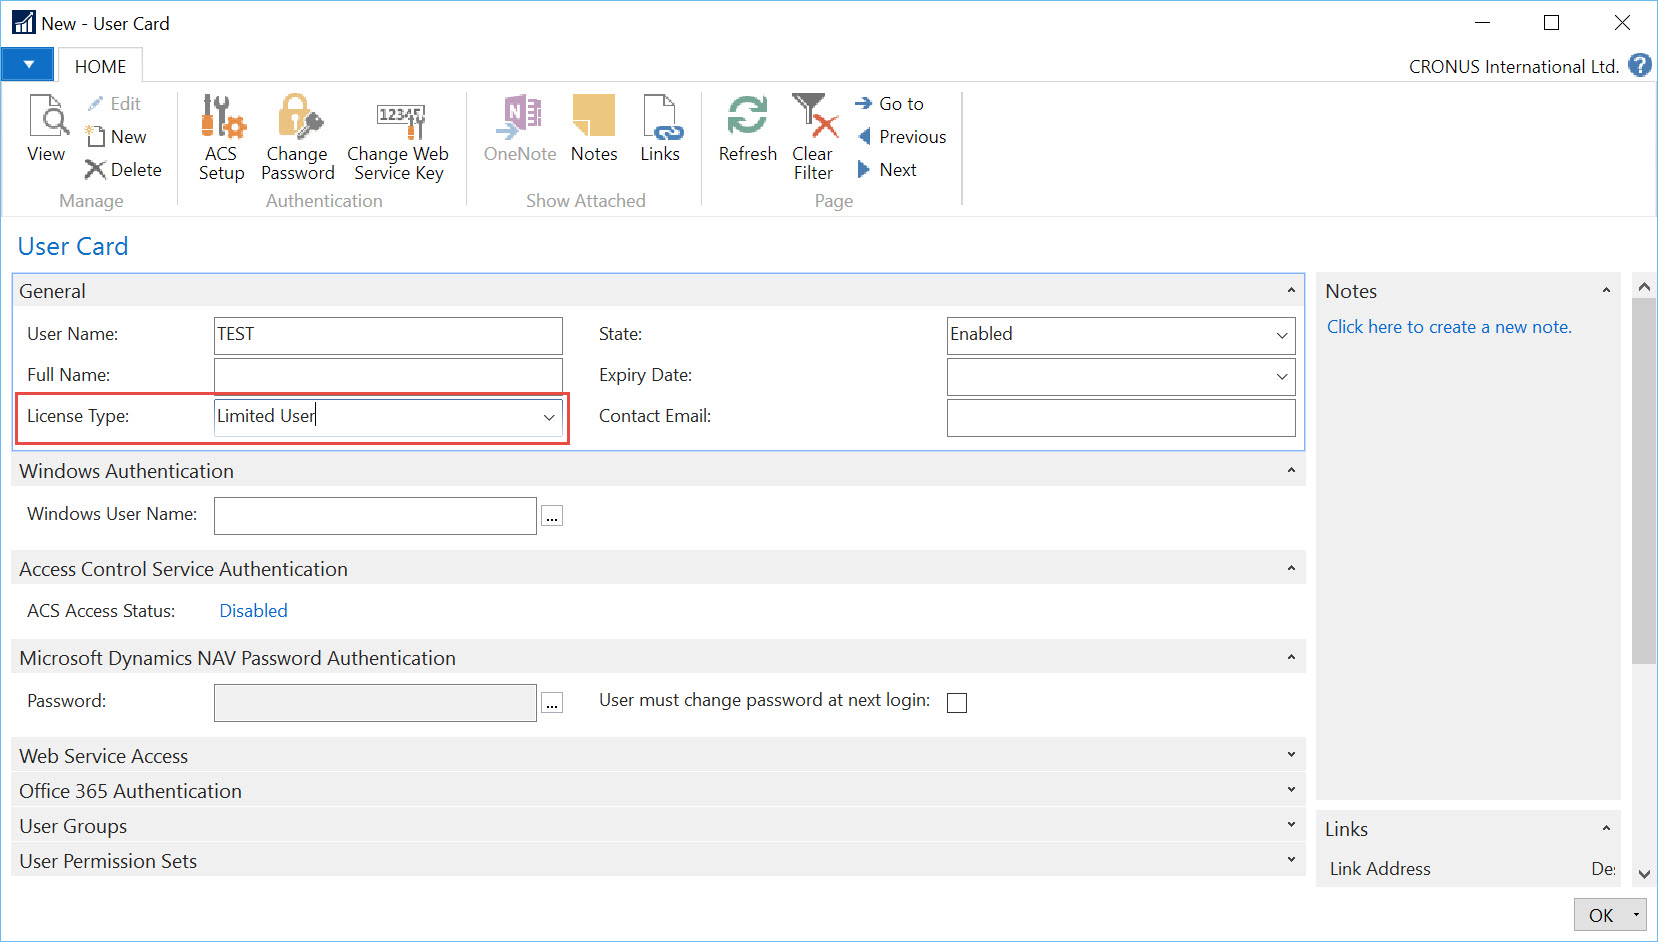Viewport: 1658px width, 942px height.
Task: Open the Notes ribbon icon
Action: pos(594,128)
